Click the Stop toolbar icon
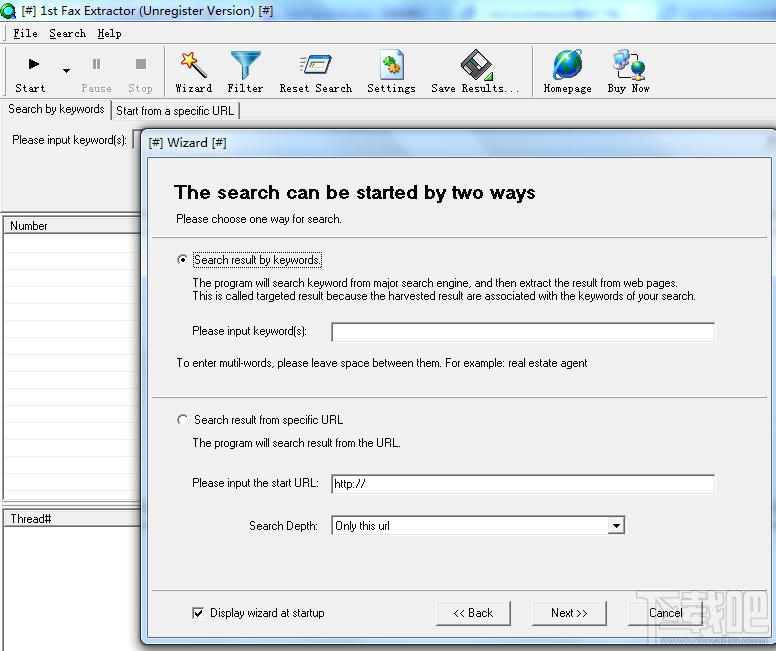Screen dimensions: 776x651 point(141,64)
